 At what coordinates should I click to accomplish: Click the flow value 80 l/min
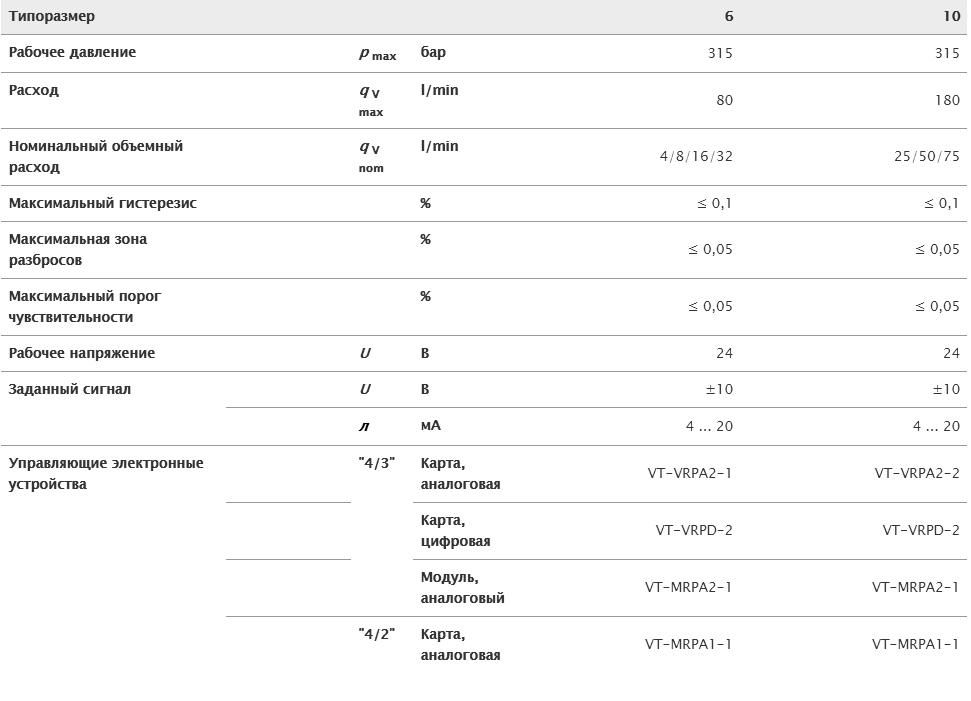tap(724, 100)
